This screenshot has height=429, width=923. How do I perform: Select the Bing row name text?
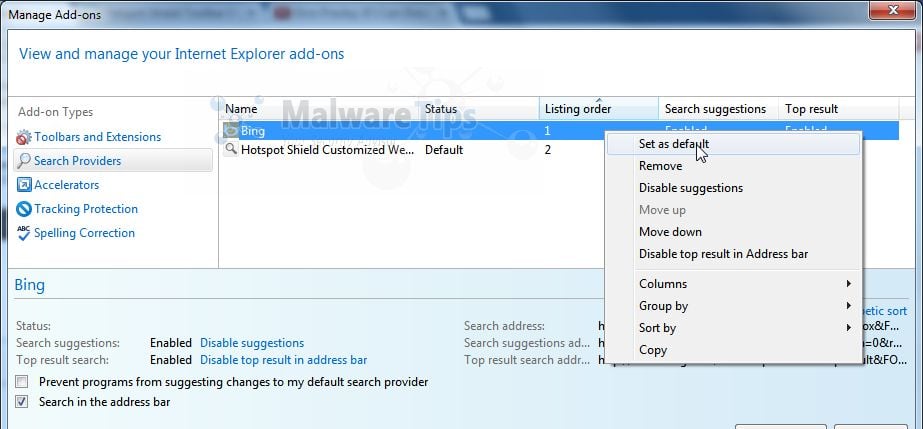(253, 131)
